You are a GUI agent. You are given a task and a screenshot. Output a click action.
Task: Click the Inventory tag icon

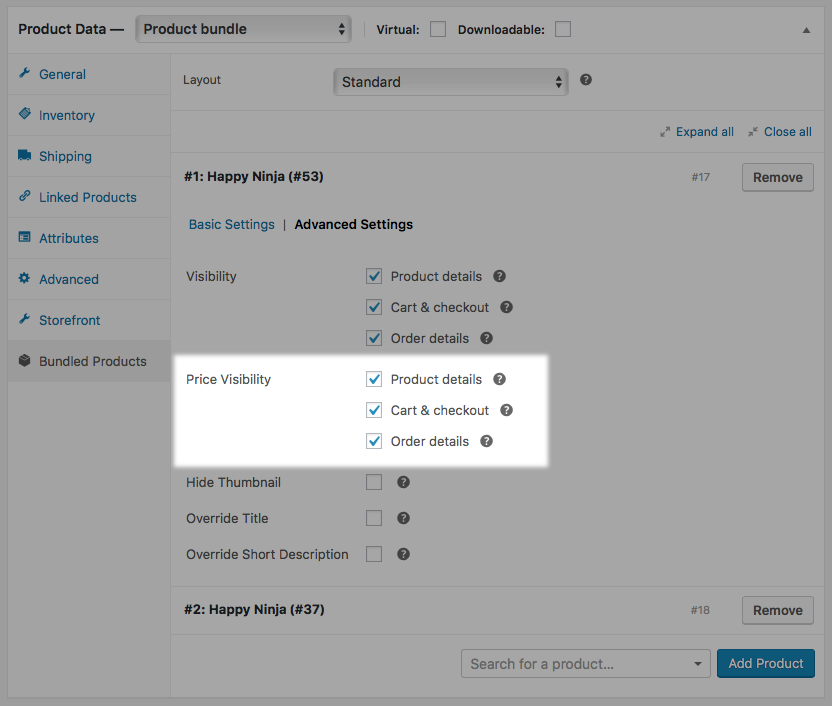[x=24, y=114]
